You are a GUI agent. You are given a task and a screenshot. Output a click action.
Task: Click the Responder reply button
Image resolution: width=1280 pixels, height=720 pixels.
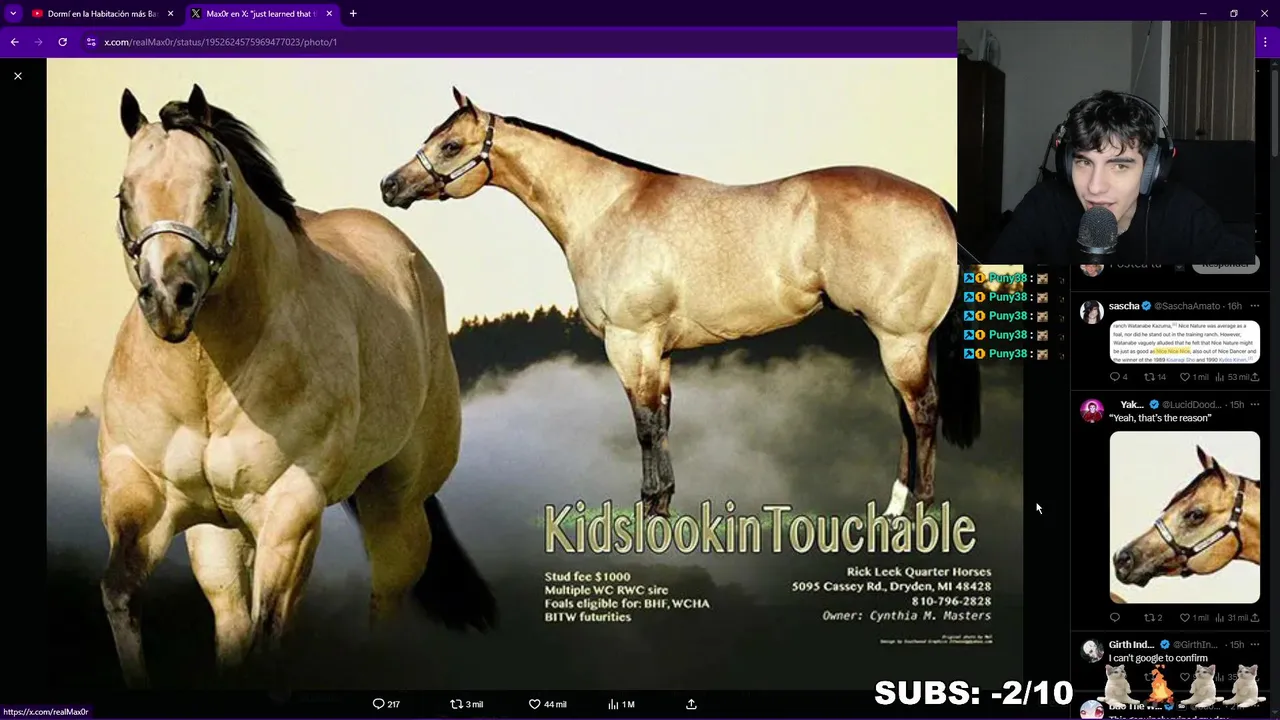tap(1225, 265)
